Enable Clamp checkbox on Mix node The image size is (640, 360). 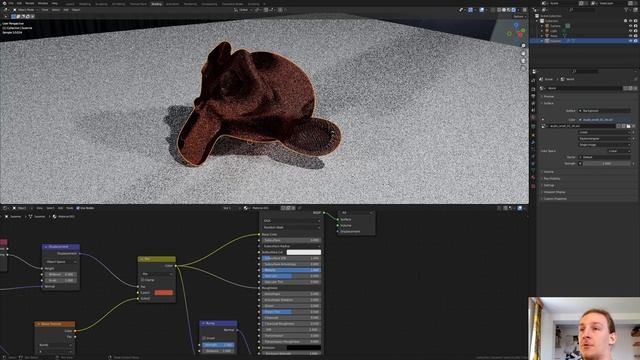click(142, 280)
